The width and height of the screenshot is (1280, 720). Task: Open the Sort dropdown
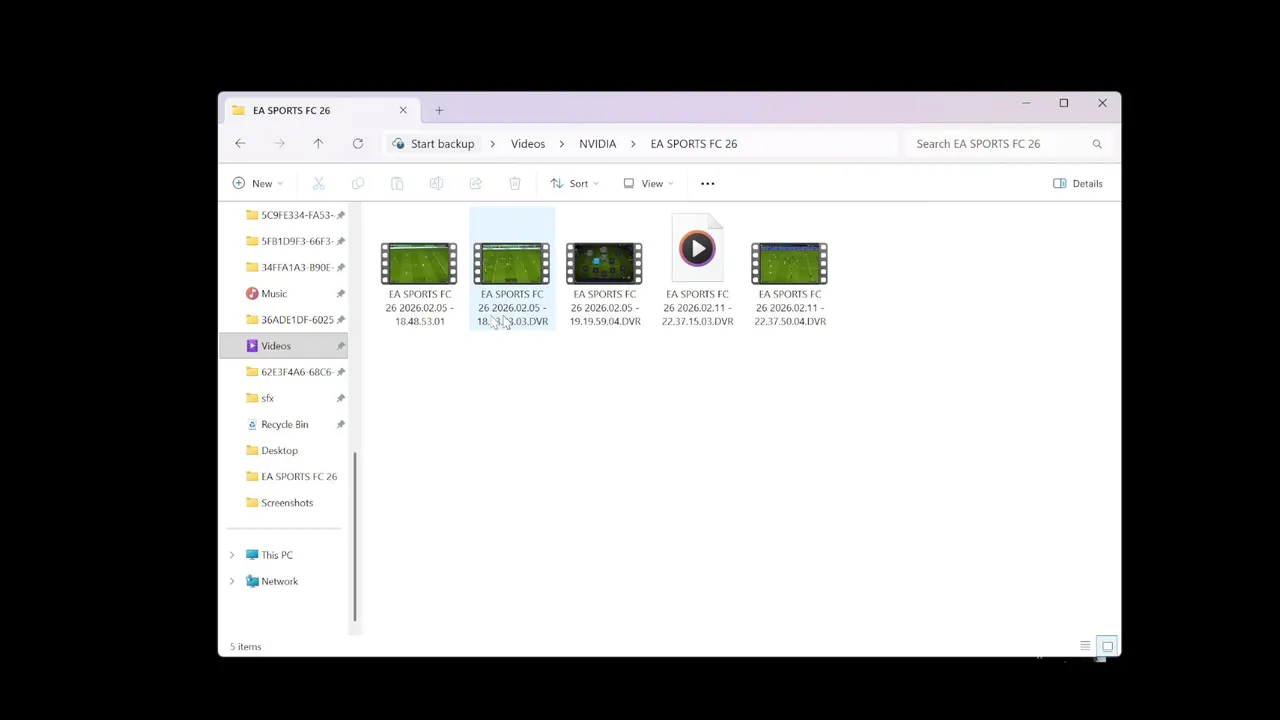(x=574, y=183)
